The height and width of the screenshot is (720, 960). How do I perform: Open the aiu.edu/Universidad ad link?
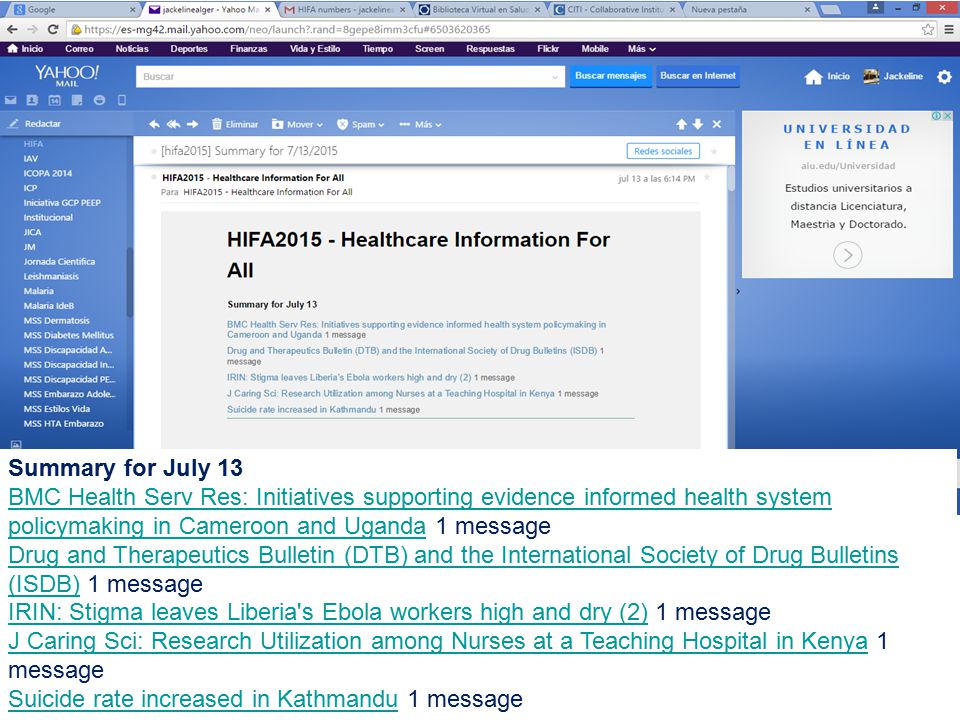(848, 166)
